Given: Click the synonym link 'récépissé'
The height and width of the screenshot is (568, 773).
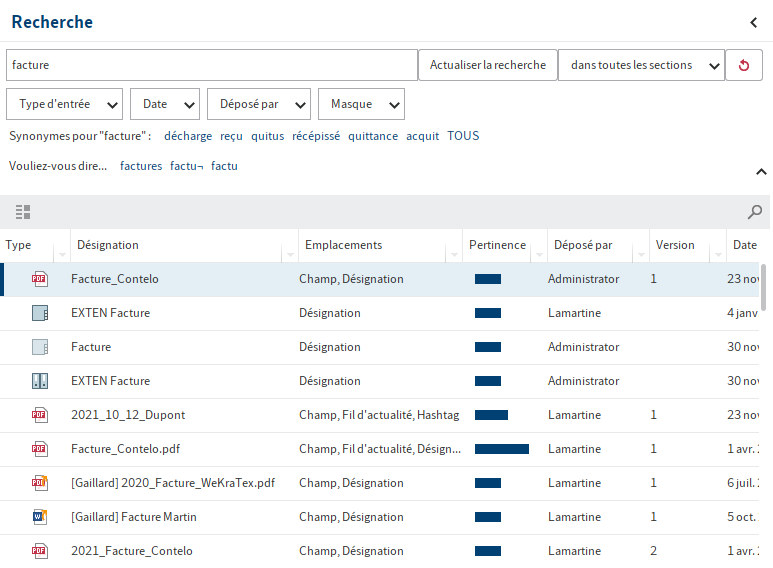Looking at the screenshot, I should [316, 136].
